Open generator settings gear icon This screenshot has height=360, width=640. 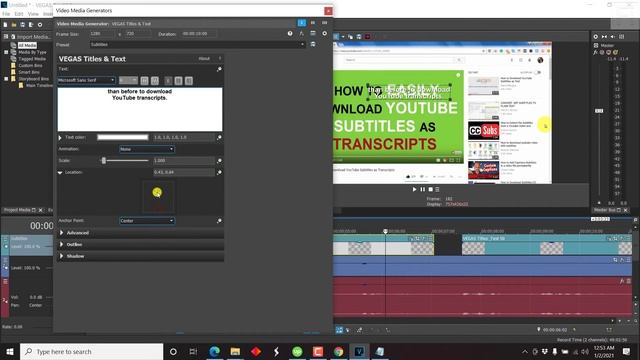pos(324,33)
